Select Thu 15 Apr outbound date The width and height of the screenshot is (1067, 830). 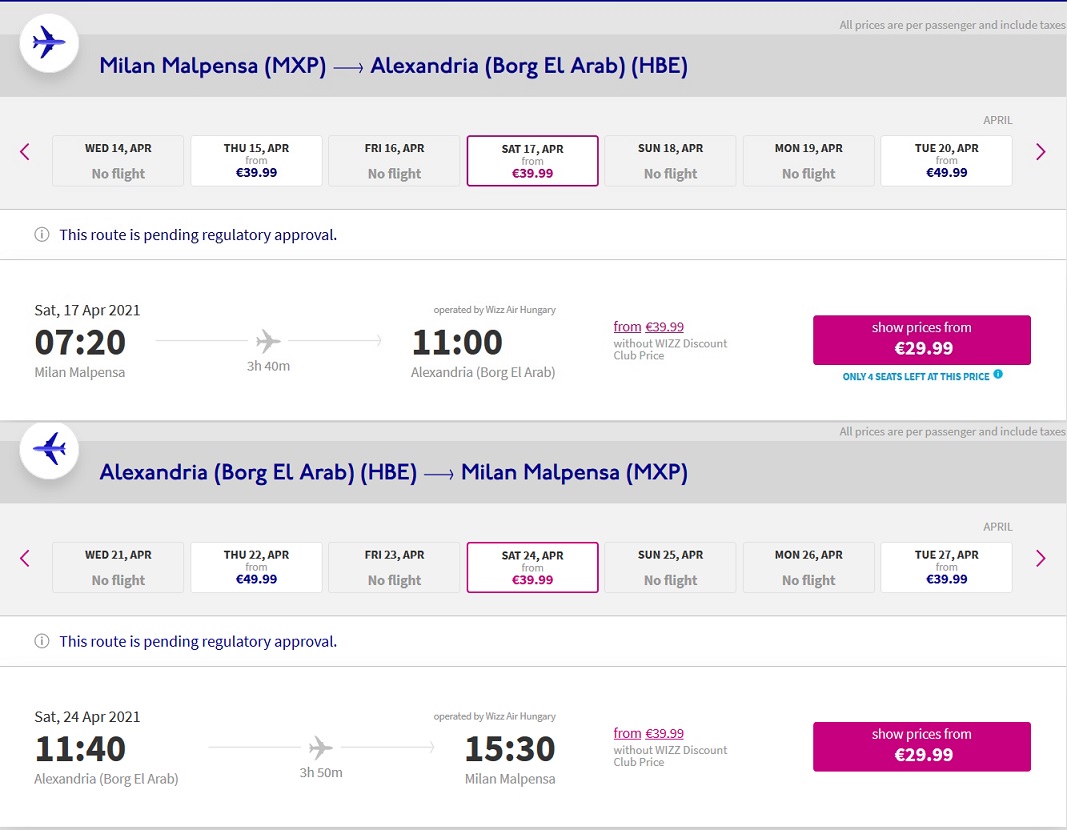tap(257, 161)
